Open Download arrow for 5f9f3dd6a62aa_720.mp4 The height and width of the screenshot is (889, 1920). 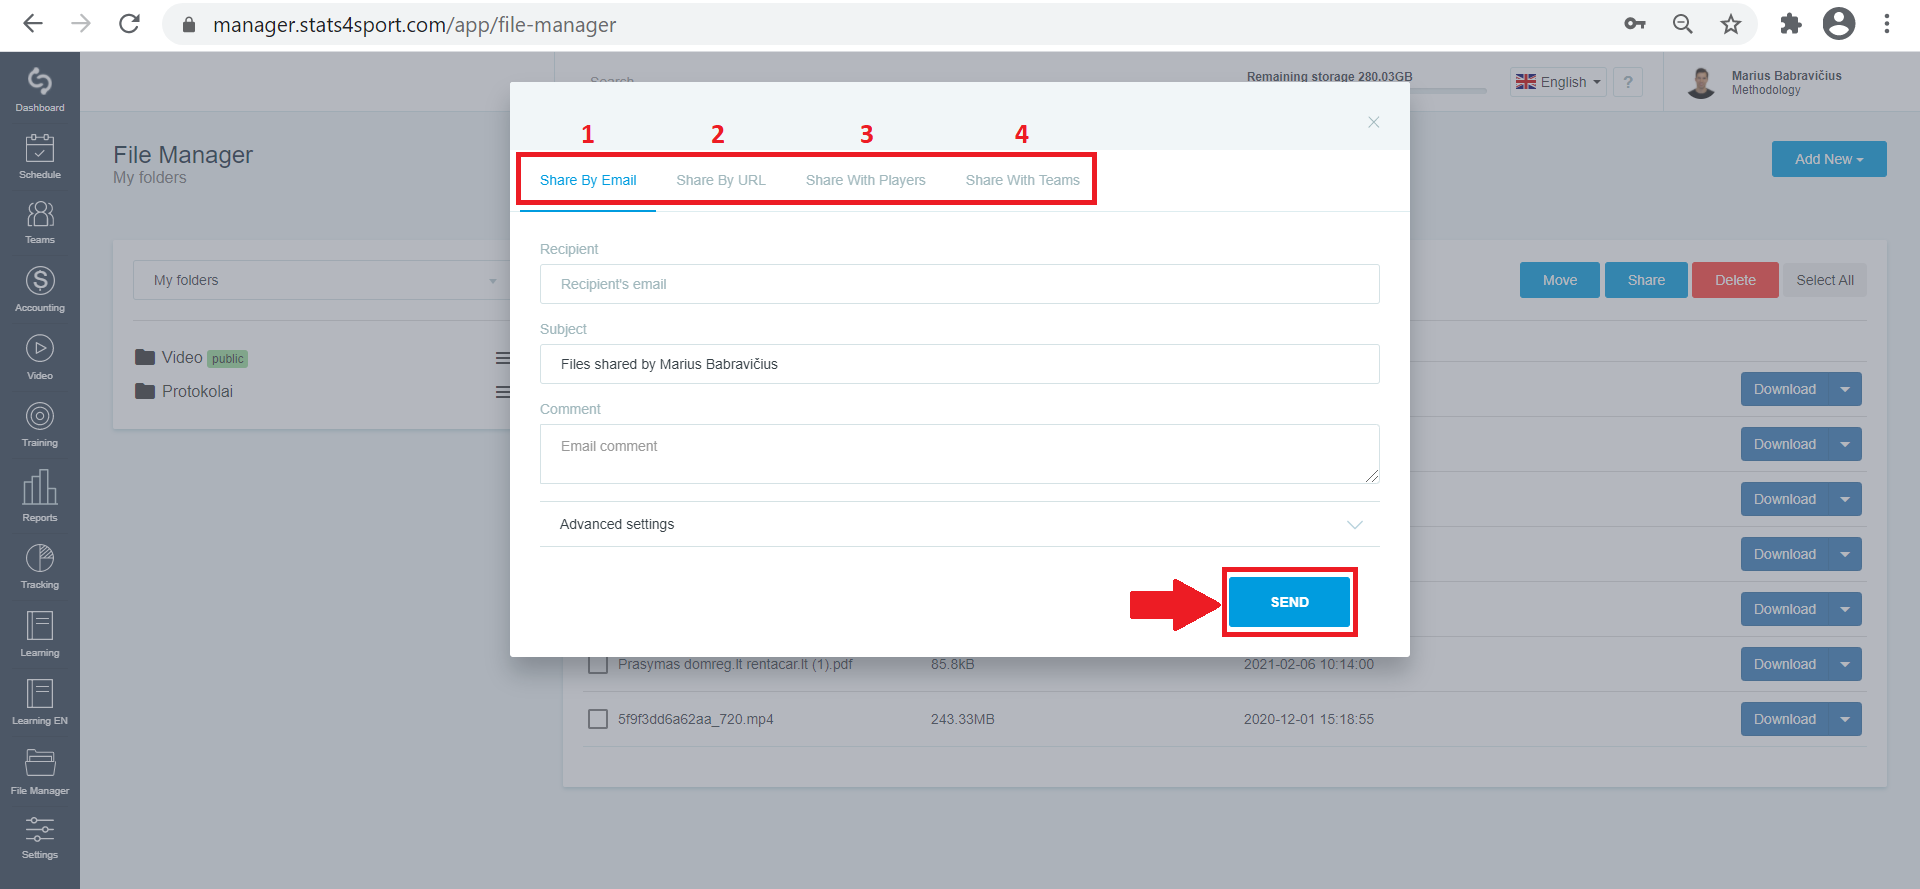tap(1845, 719)
